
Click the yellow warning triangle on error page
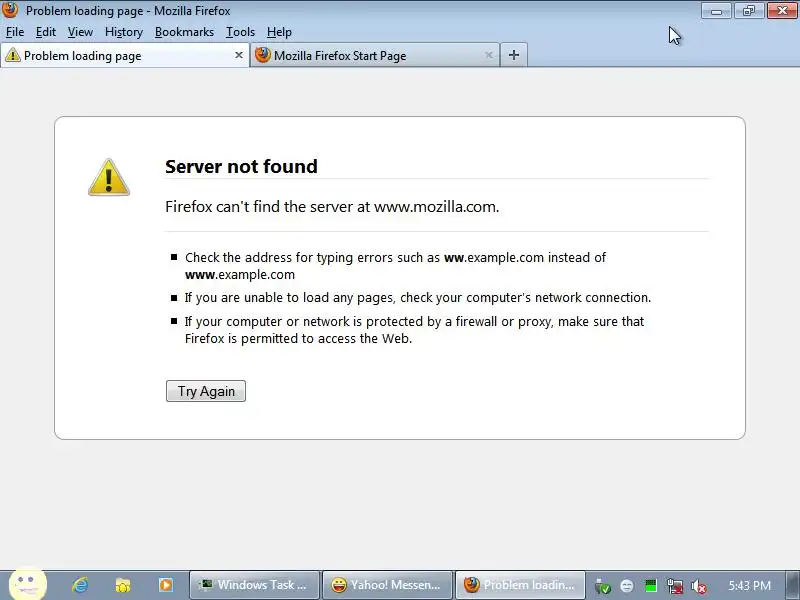click(109, 177)
